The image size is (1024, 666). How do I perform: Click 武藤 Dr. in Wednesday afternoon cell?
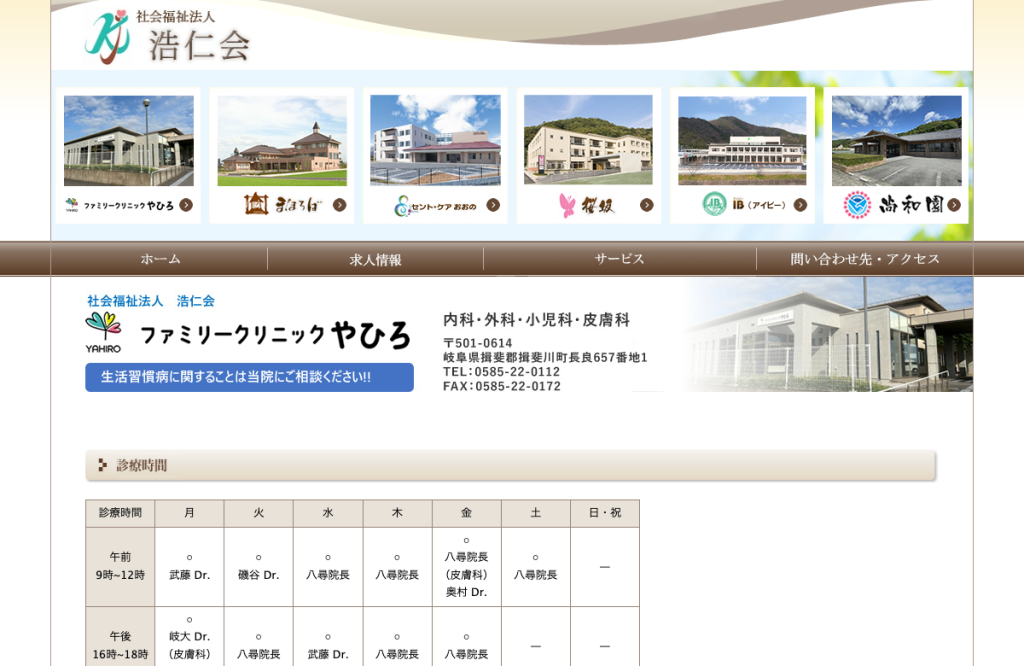pos(328,654)
